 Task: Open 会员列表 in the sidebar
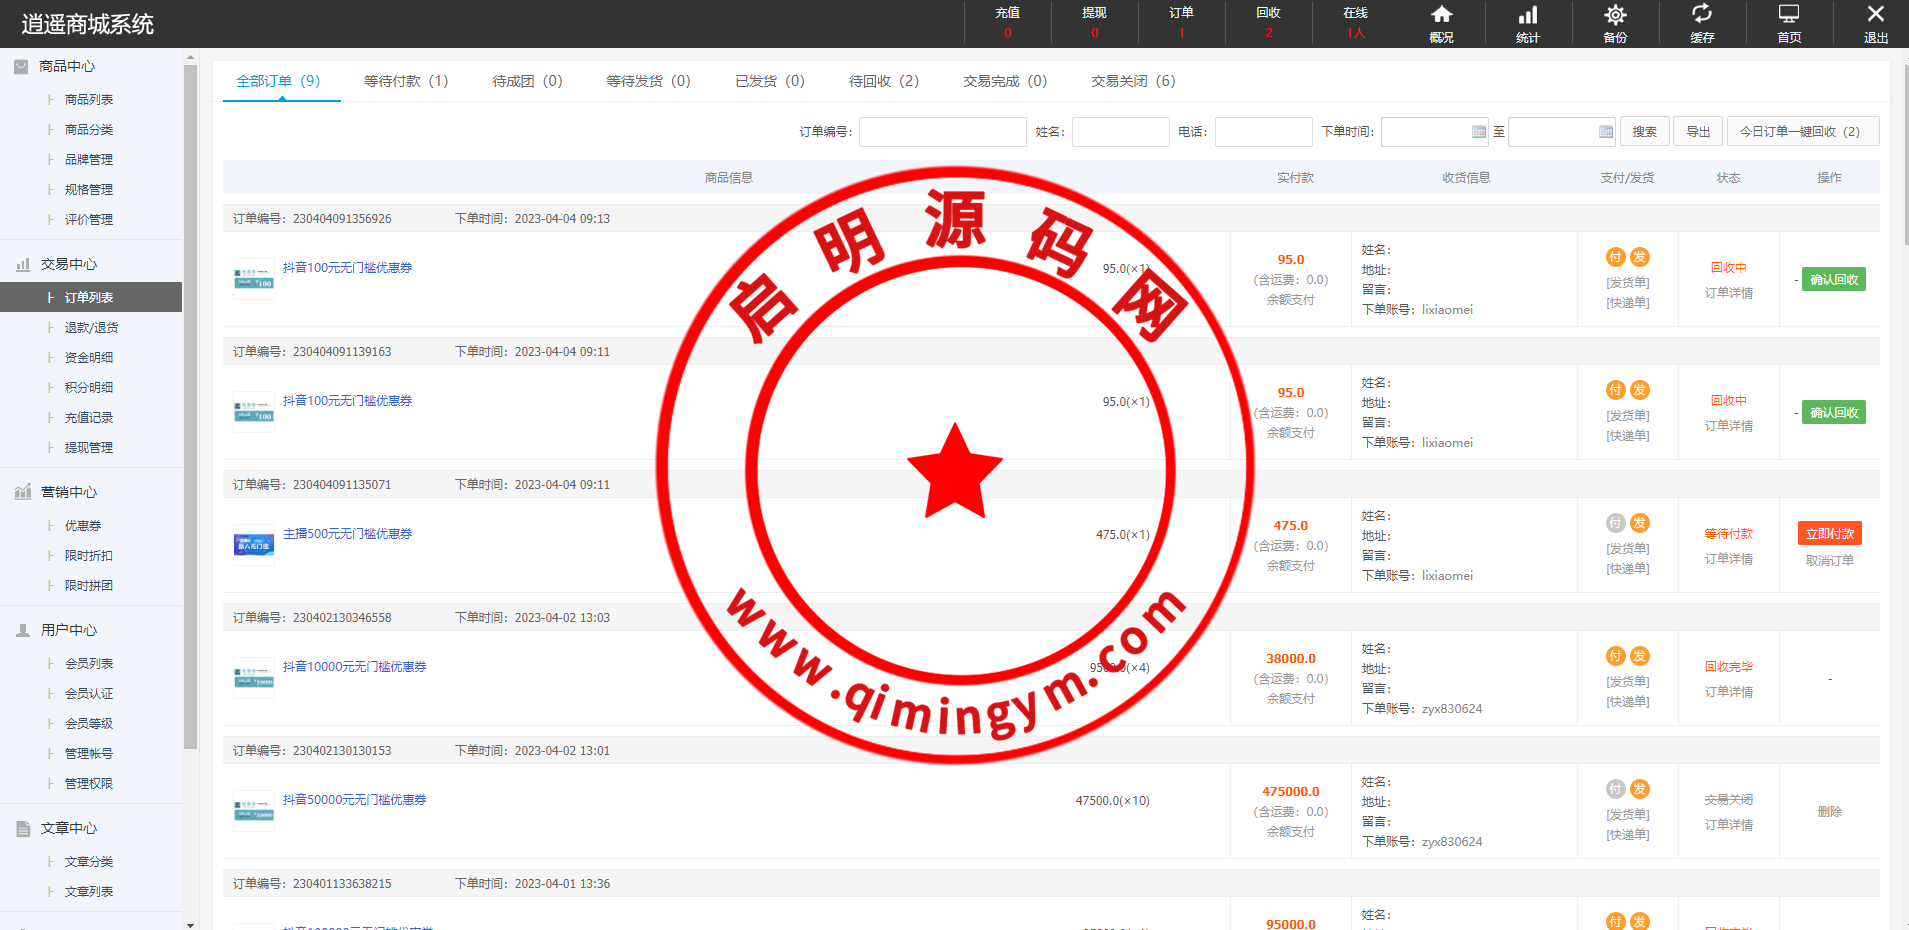pos(89,664)
